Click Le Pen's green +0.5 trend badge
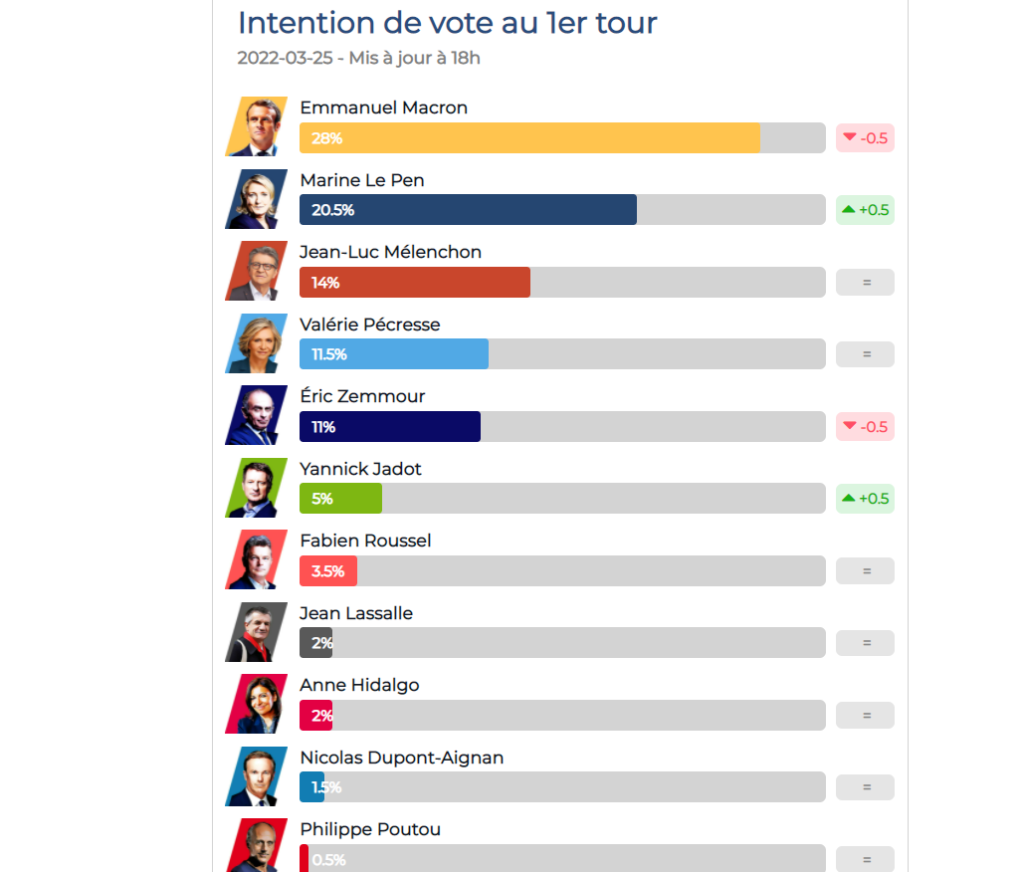Screen dimensions: 1024x872 (x=865, y=210)
